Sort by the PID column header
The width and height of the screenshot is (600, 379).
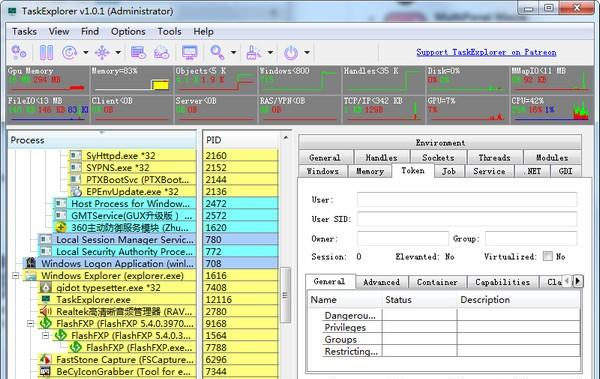[242, 140]
